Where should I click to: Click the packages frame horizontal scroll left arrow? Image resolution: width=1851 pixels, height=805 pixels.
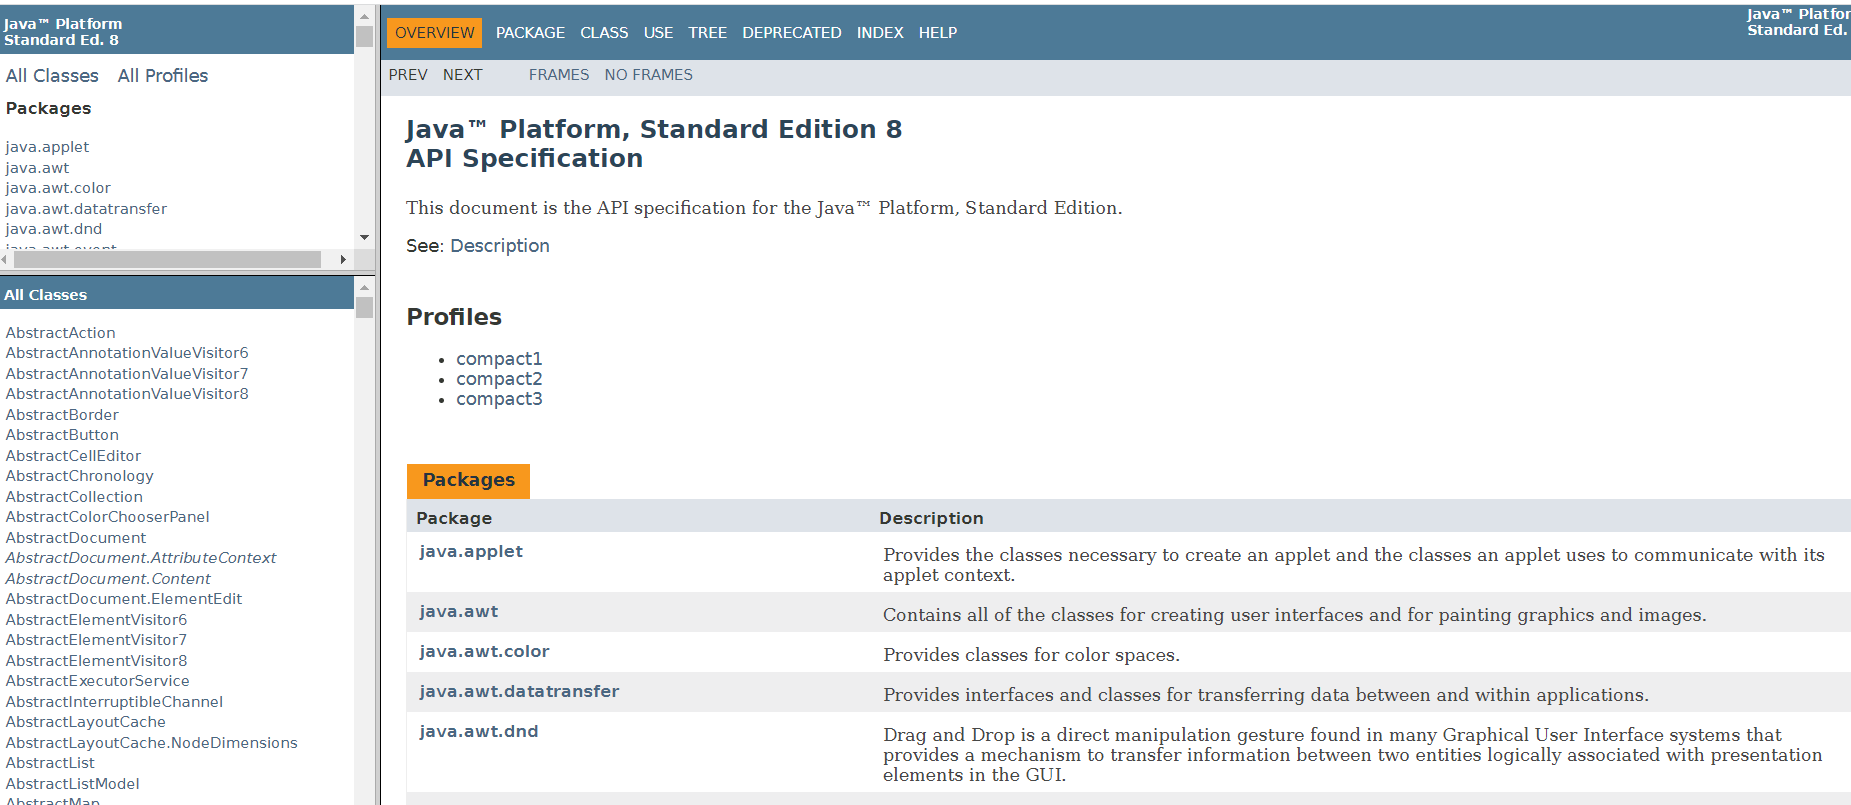pos(5,260)
